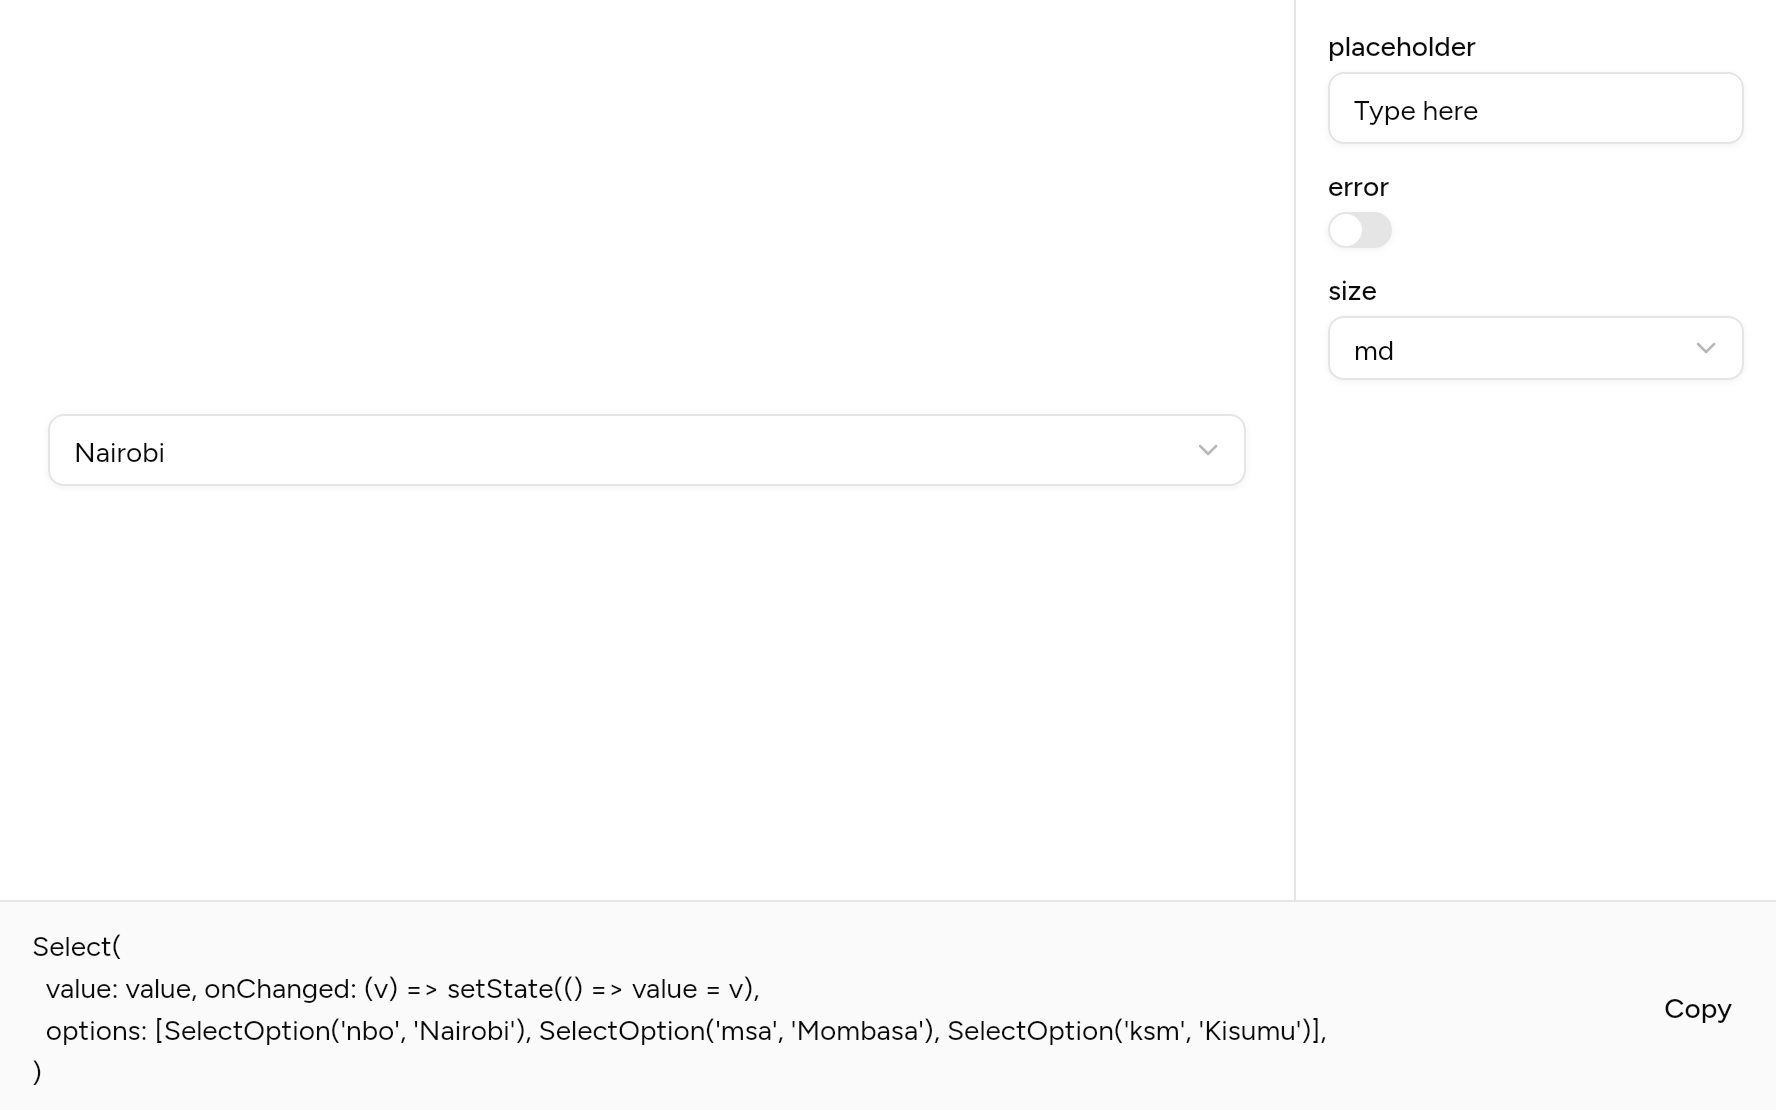This screenshot has width=1776, height=1110.
Task: Click the 'placeholder' label text
Action: click(x=1401, y=47)
